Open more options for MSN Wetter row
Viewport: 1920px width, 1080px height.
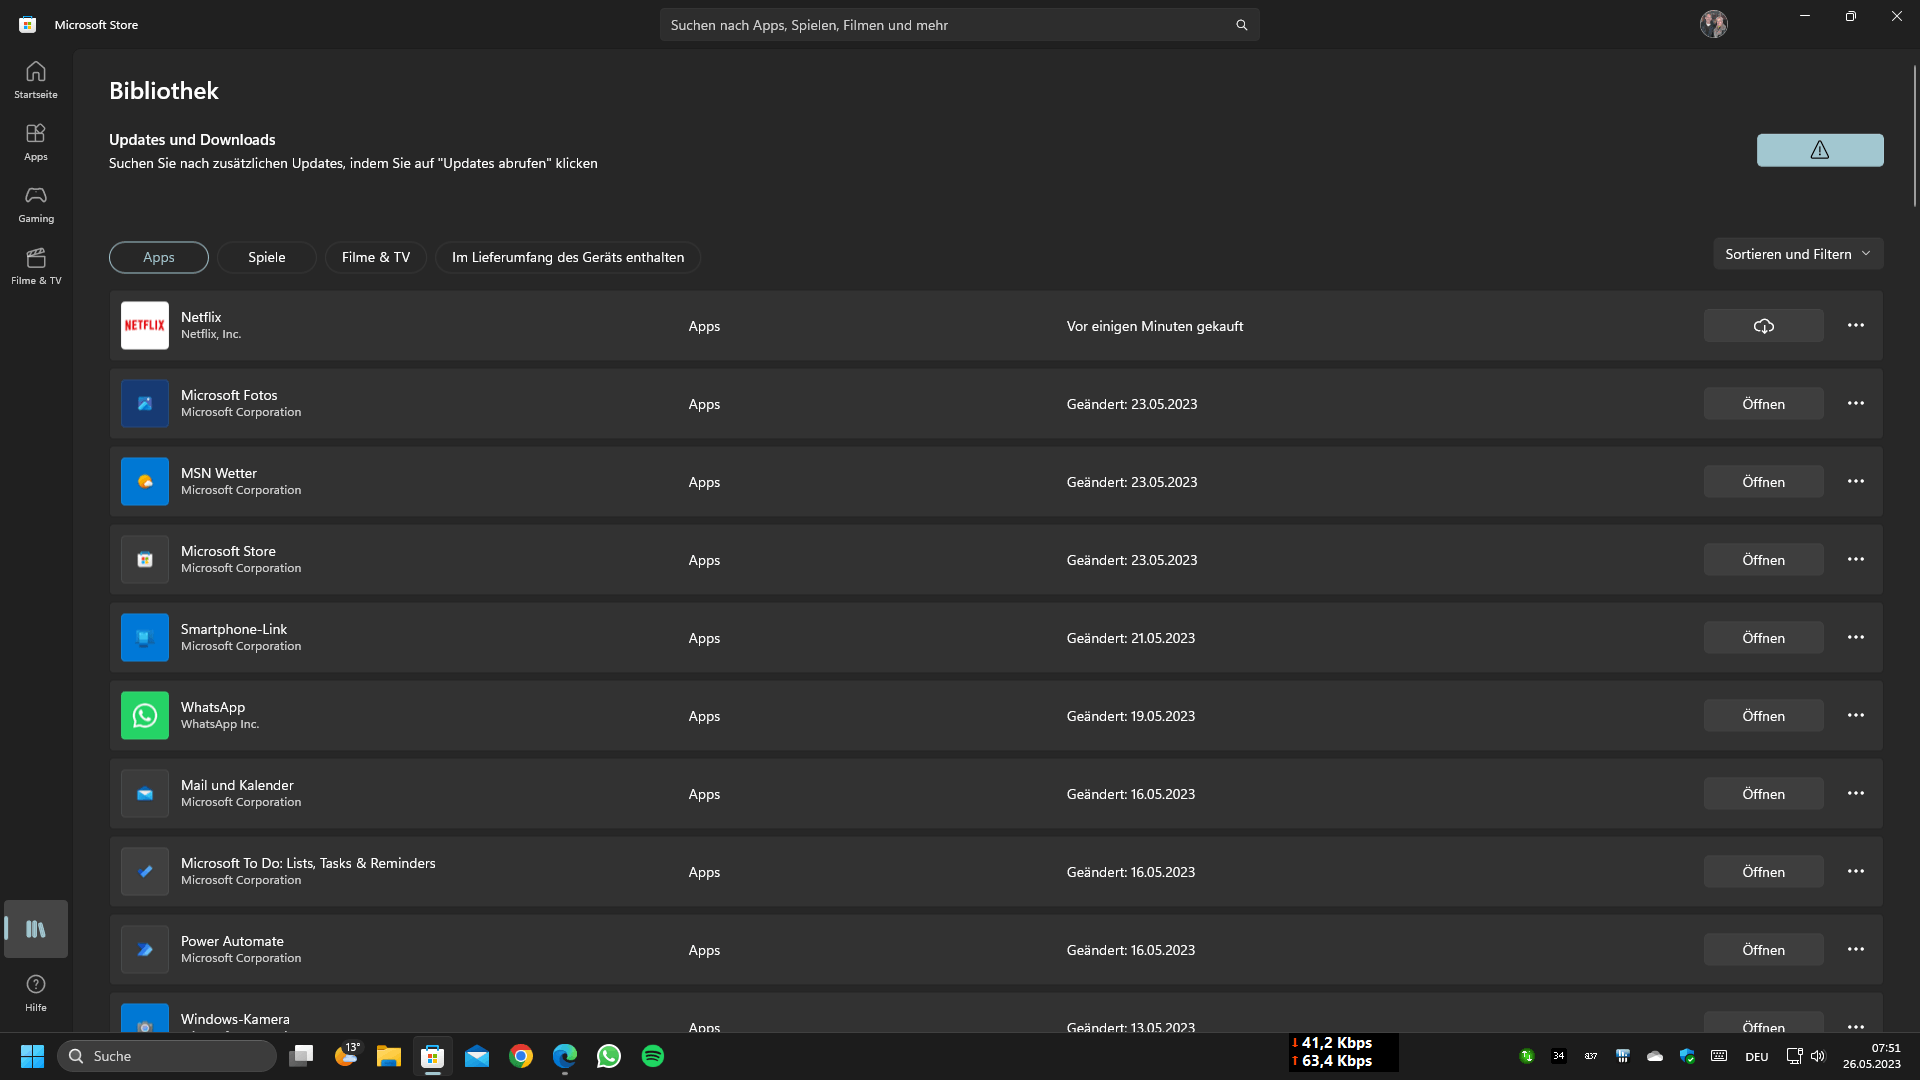[1855, 482]
